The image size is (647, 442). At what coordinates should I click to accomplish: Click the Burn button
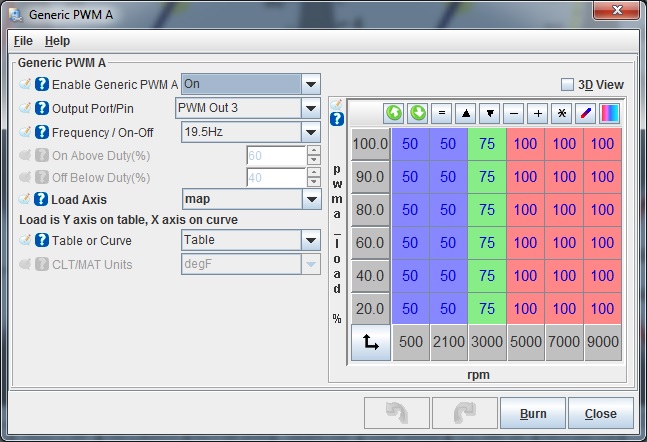pos(533,413)
